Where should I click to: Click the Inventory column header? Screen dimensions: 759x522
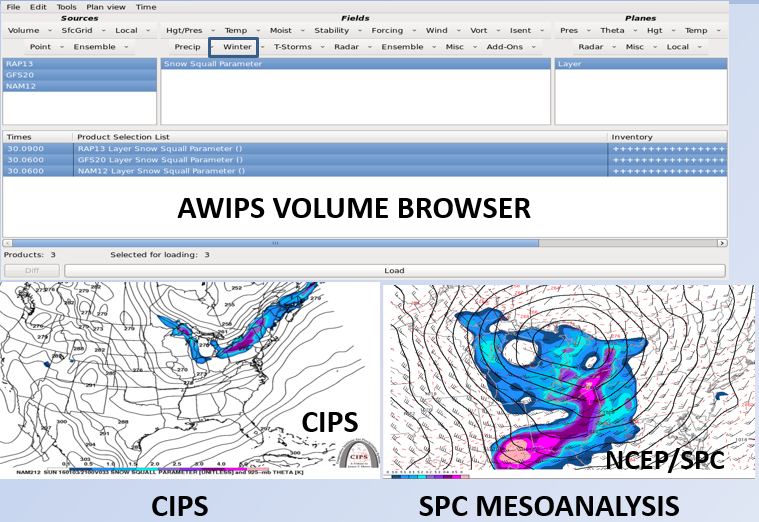pos(667,137)
